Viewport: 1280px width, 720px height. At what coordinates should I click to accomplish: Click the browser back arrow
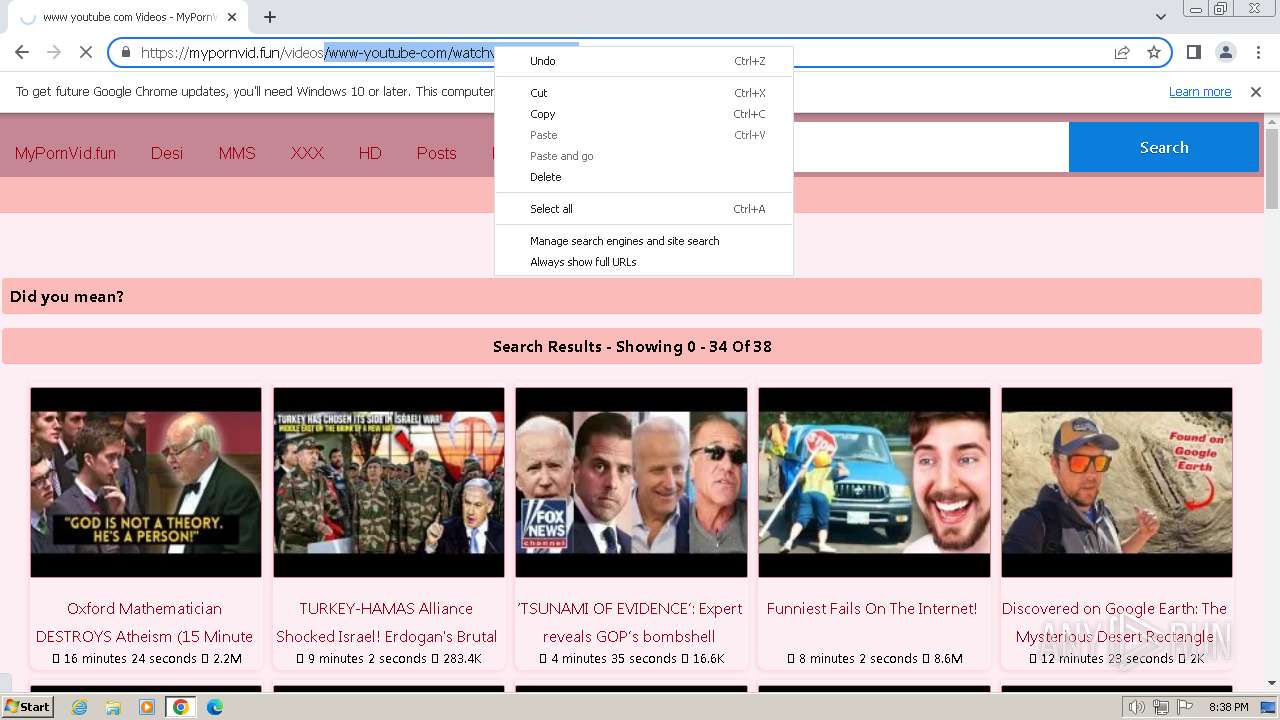coord(22,52)
